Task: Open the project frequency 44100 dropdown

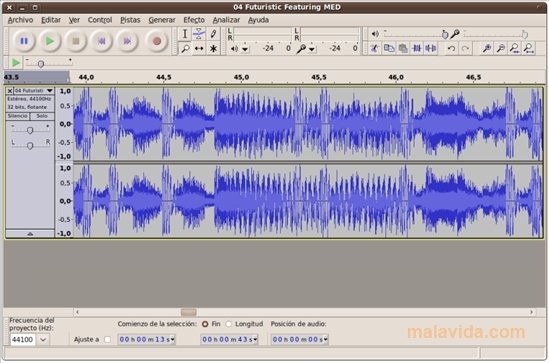Action: (43, 340)
